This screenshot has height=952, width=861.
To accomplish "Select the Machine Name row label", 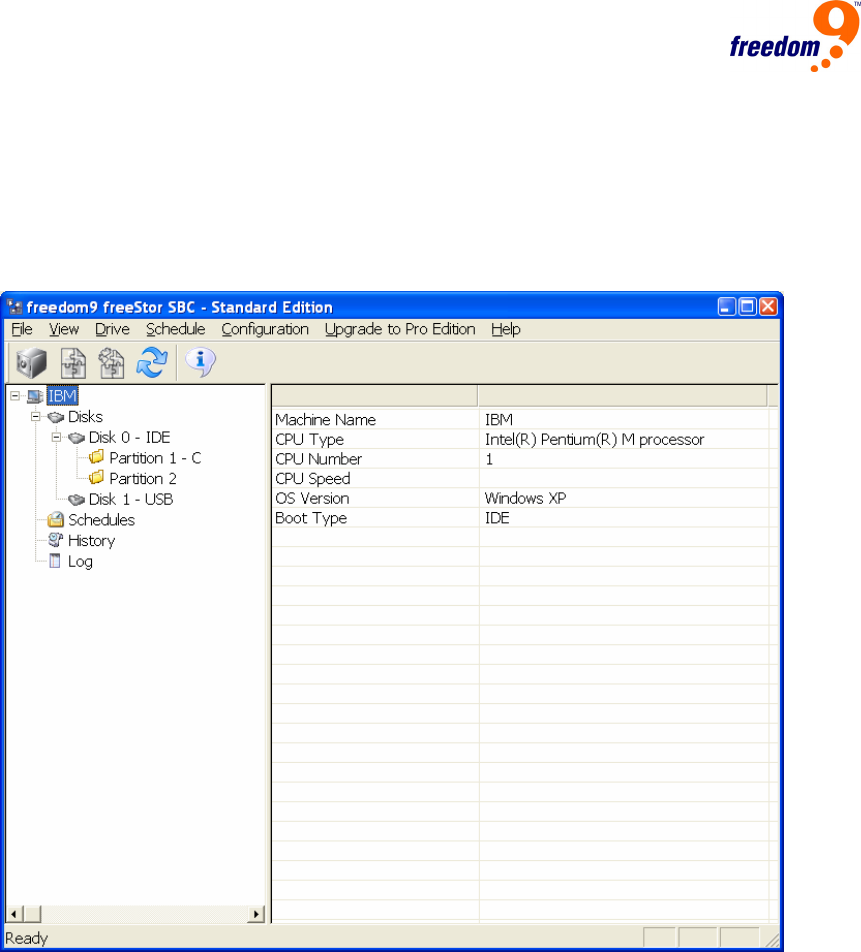I will [325, 420].
